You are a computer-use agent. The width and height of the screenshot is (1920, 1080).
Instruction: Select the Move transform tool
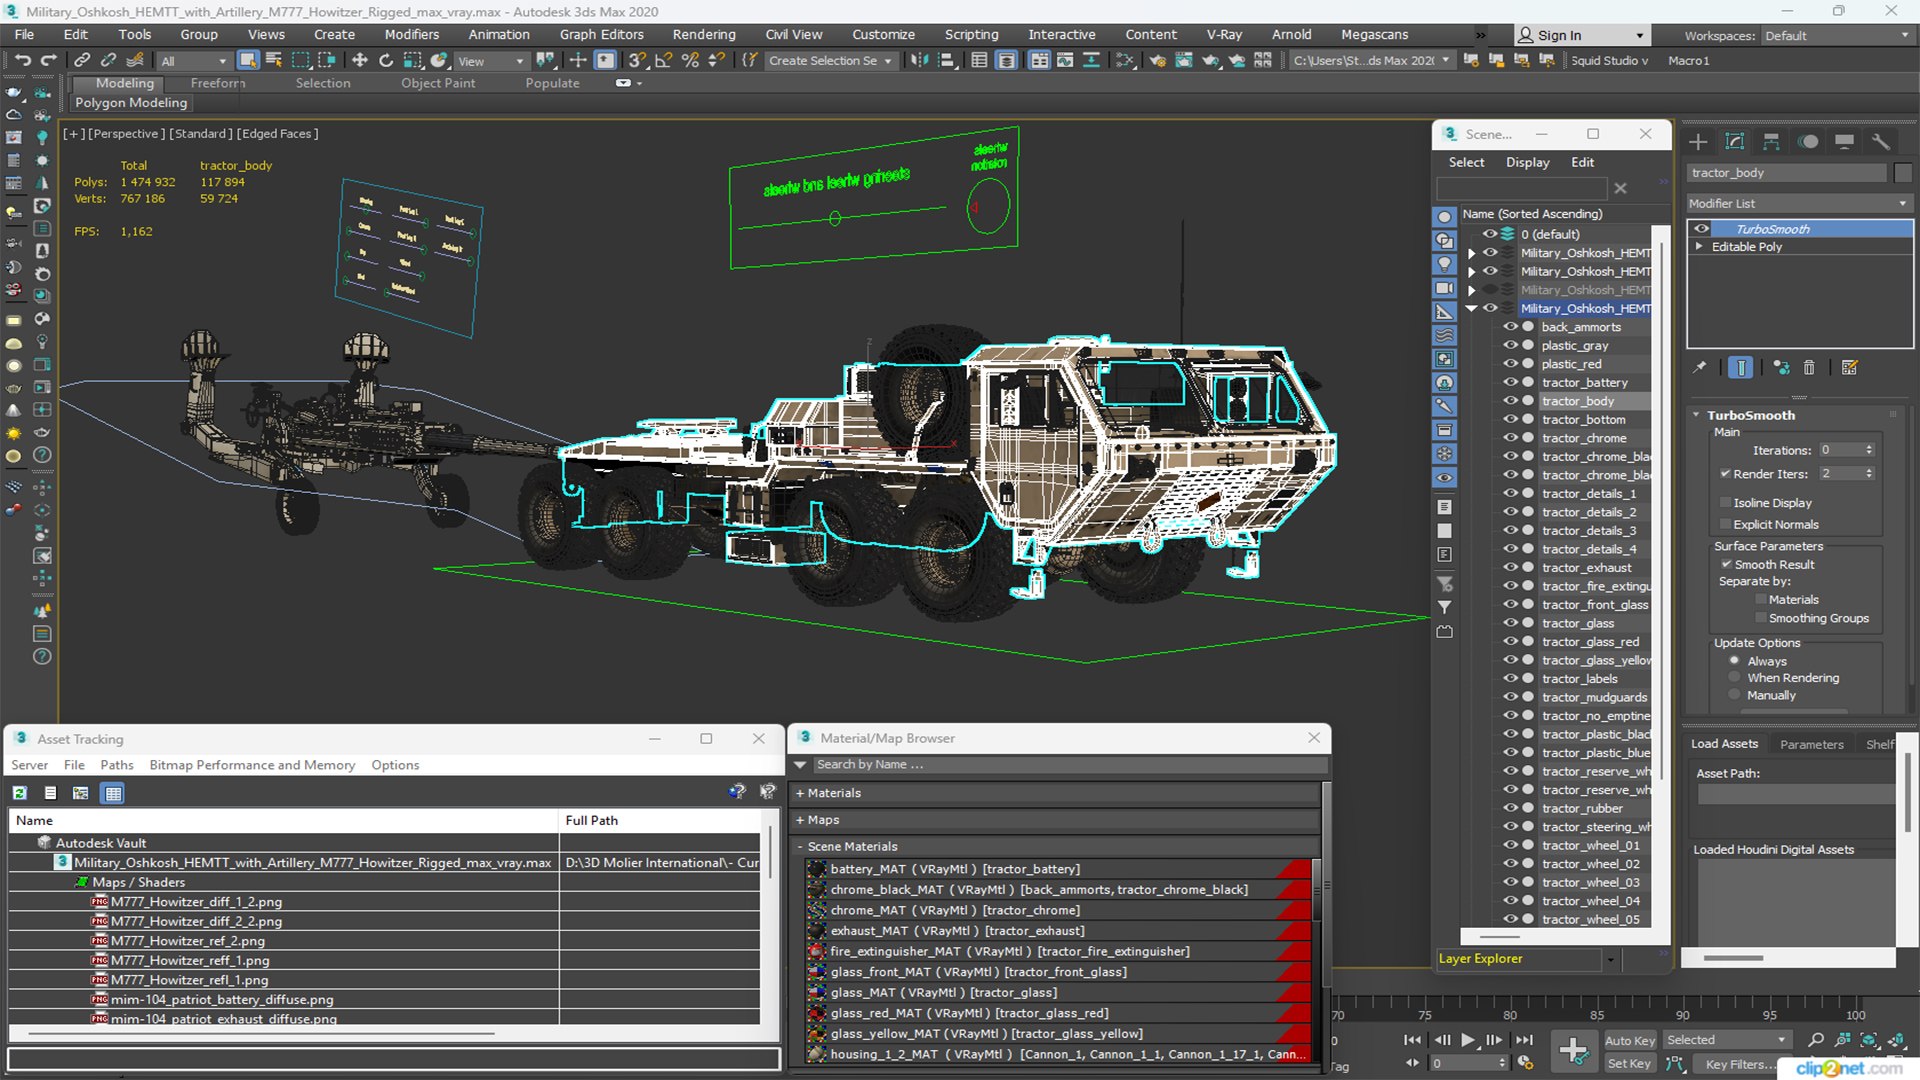(x=359, y=61)
